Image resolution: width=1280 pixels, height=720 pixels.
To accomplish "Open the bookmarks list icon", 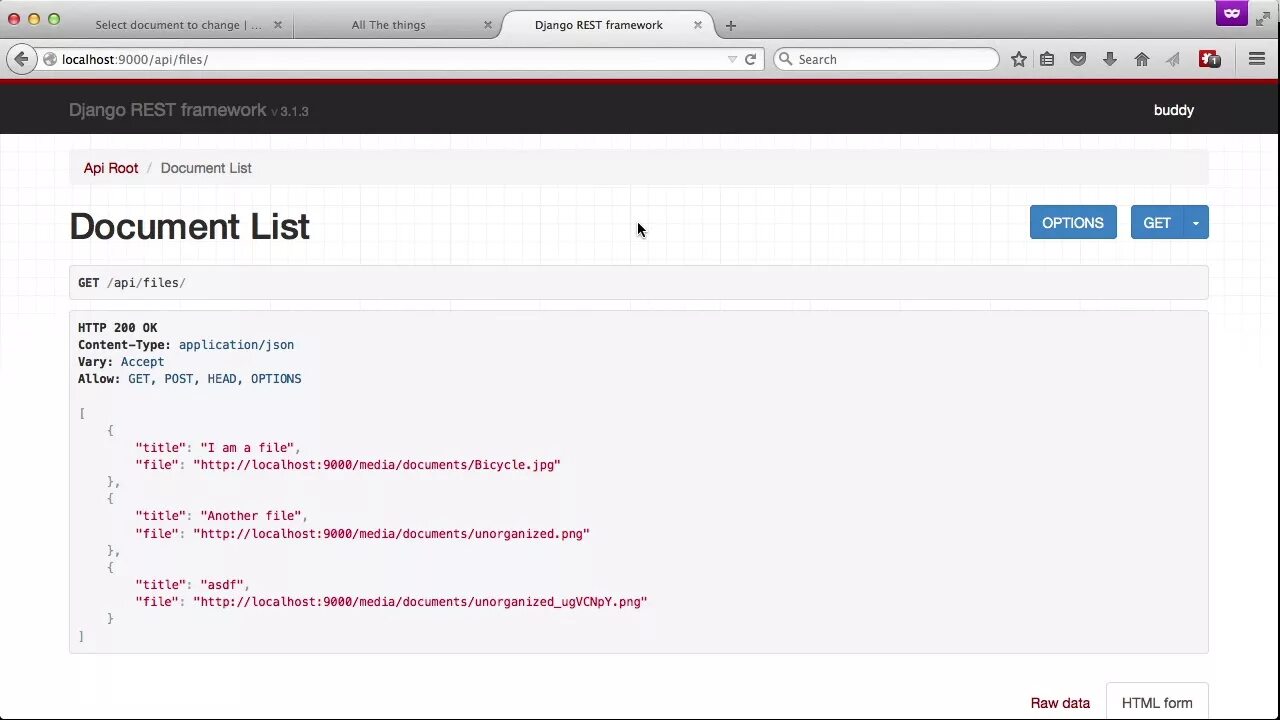I will click(1047, 59).
